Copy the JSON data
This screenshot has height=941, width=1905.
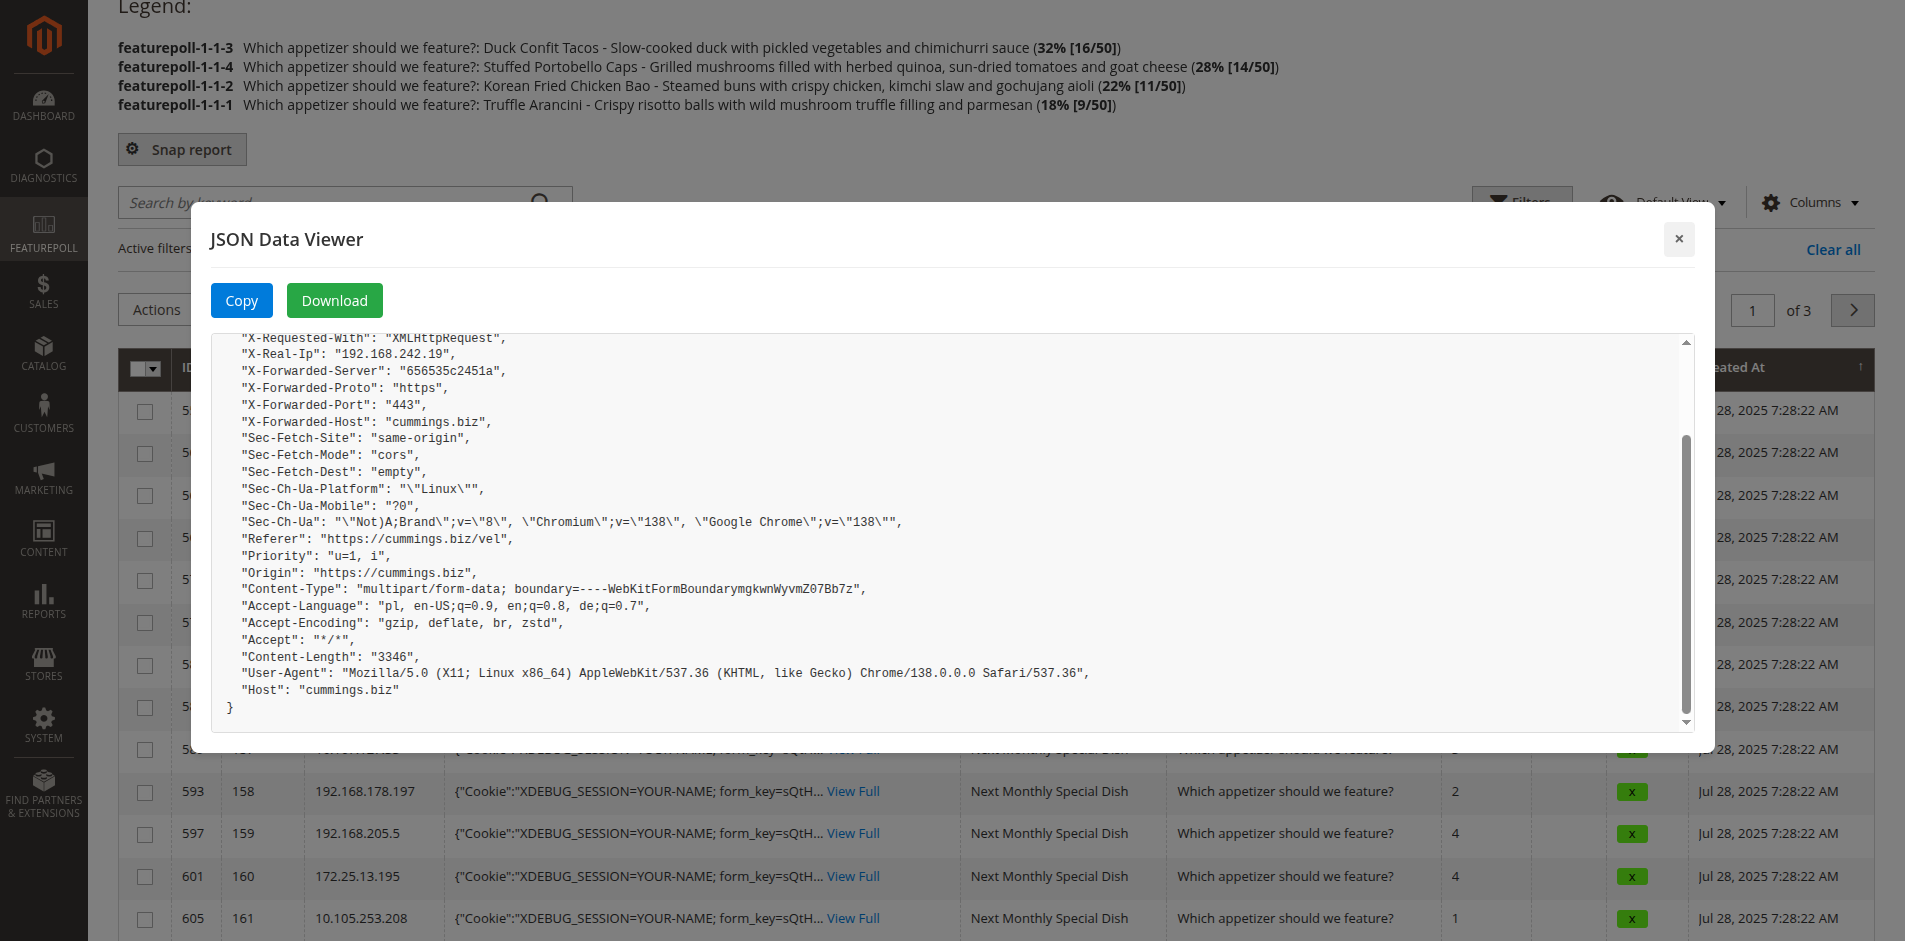pyautogui.click(x=241, y=301)
